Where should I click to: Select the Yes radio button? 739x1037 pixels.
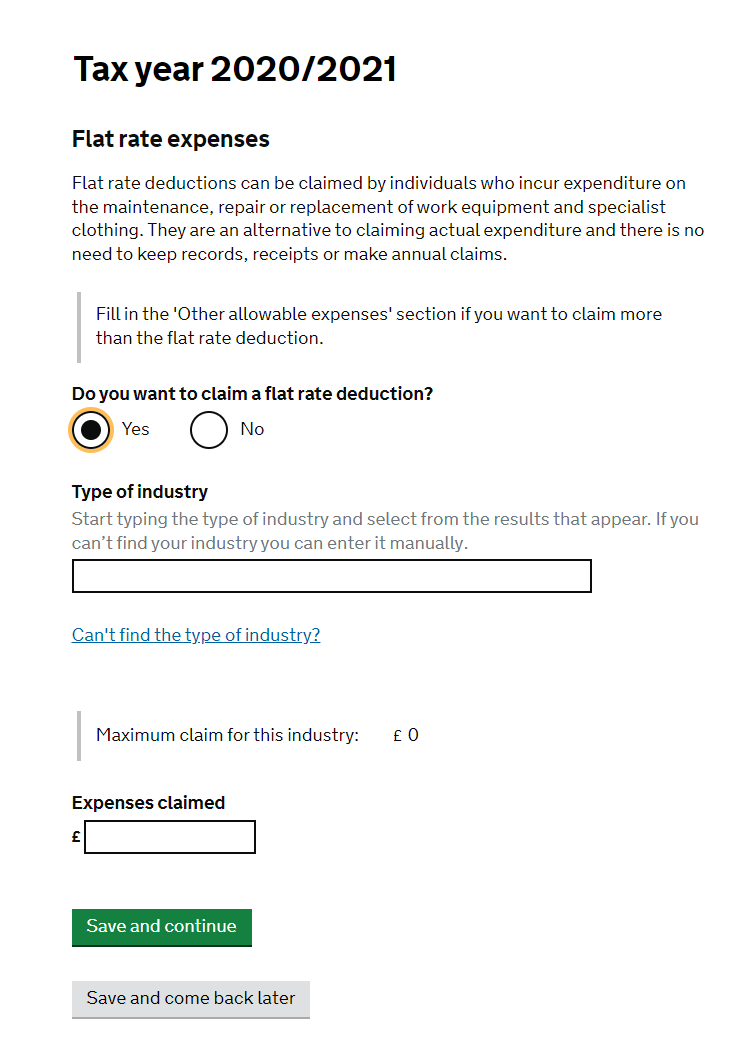point(91,430)
